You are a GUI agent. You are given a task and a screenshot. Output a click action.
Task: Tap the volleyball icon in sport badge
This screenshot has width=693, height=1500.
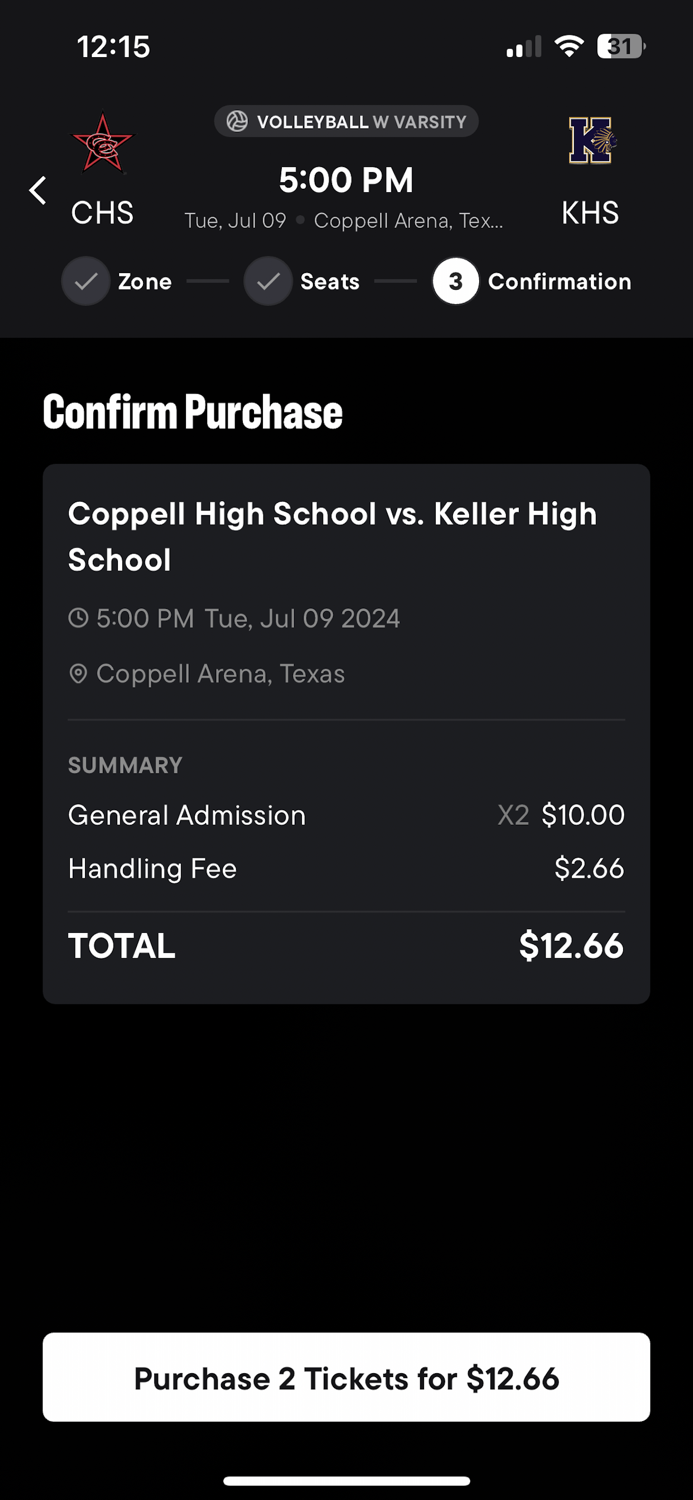237,122
